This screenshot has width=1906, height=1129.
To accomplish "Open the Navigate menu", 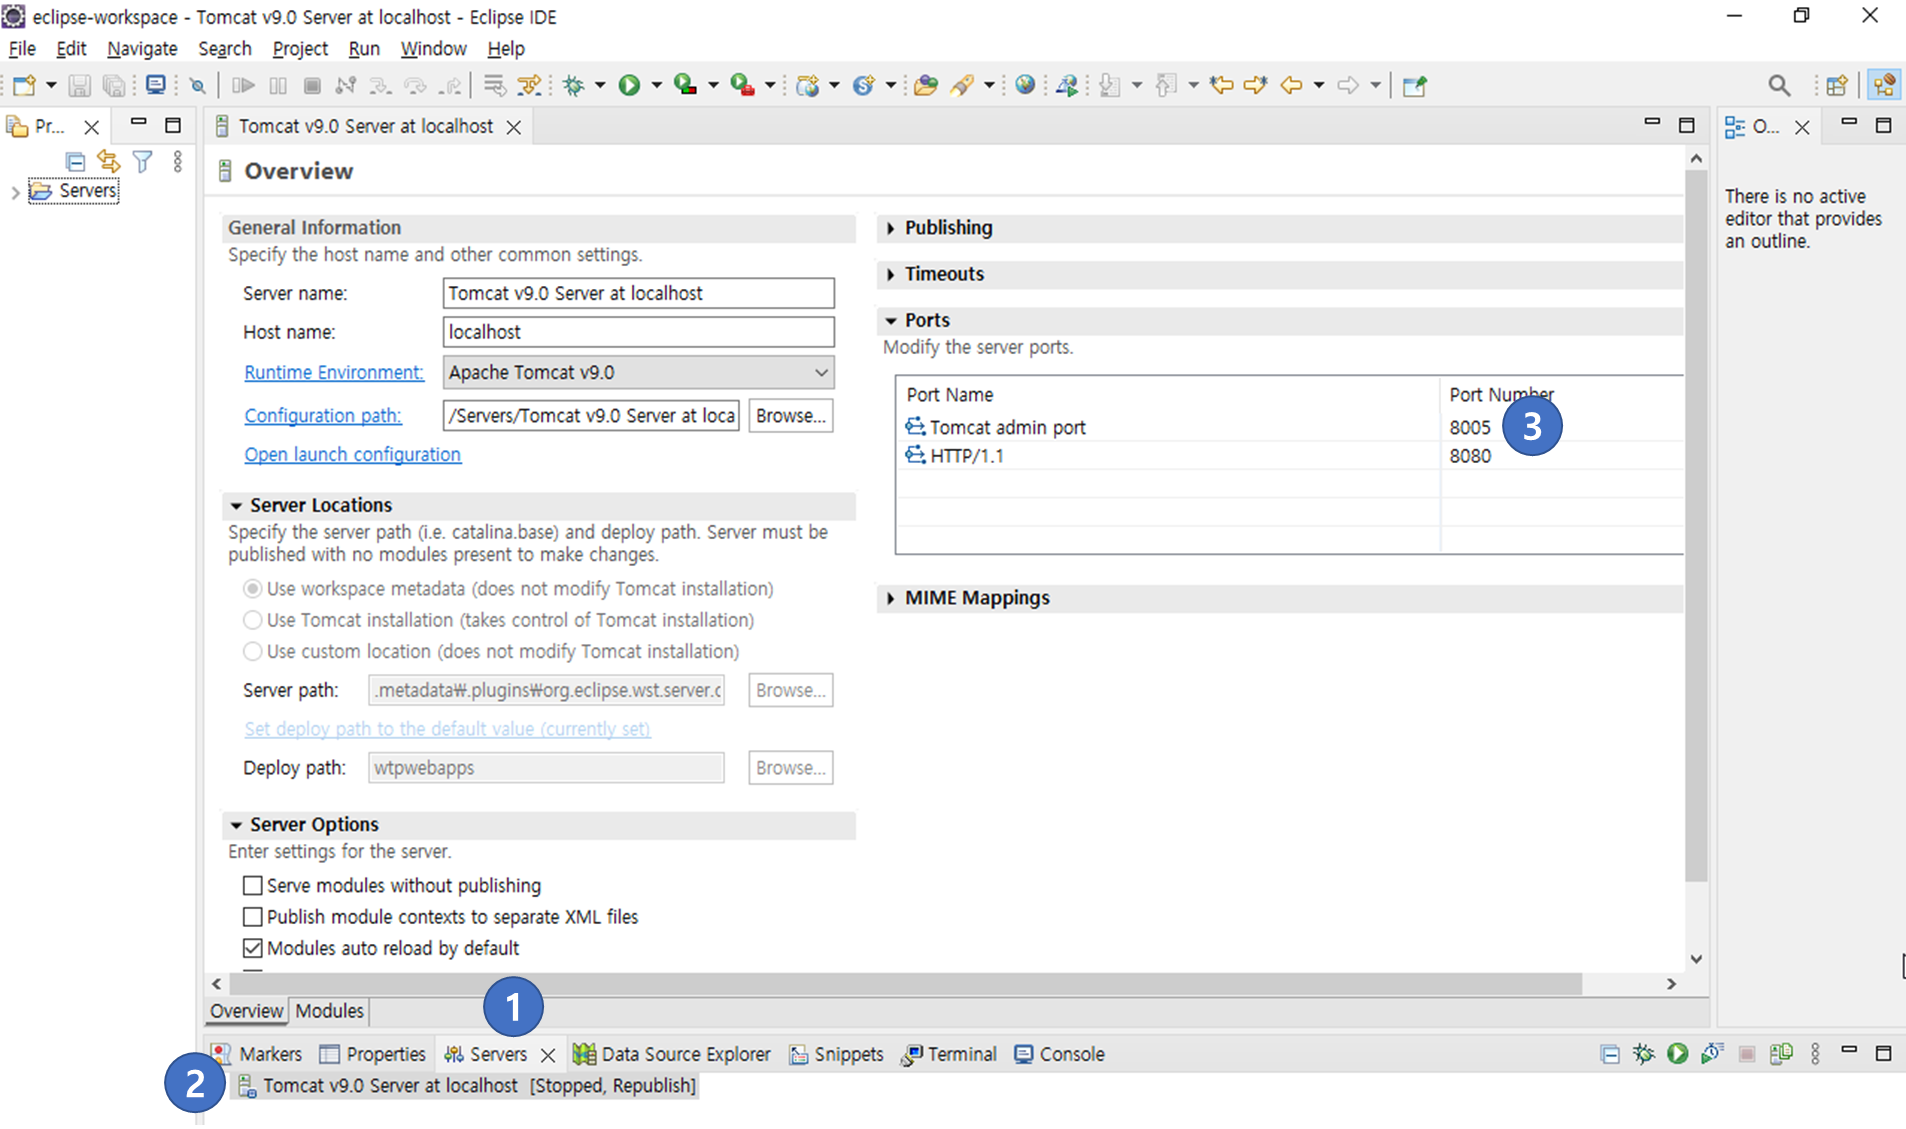I will [142, 48].
